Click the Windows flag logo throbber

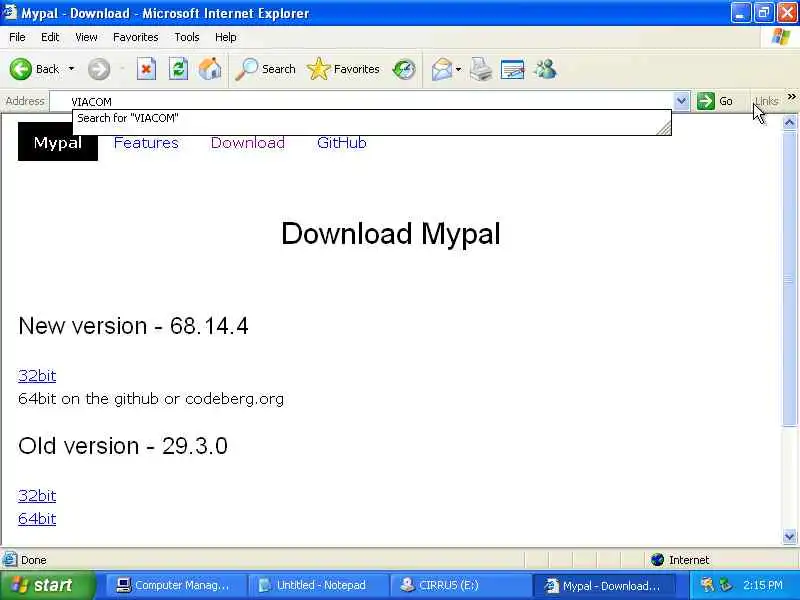pos(780,37)
